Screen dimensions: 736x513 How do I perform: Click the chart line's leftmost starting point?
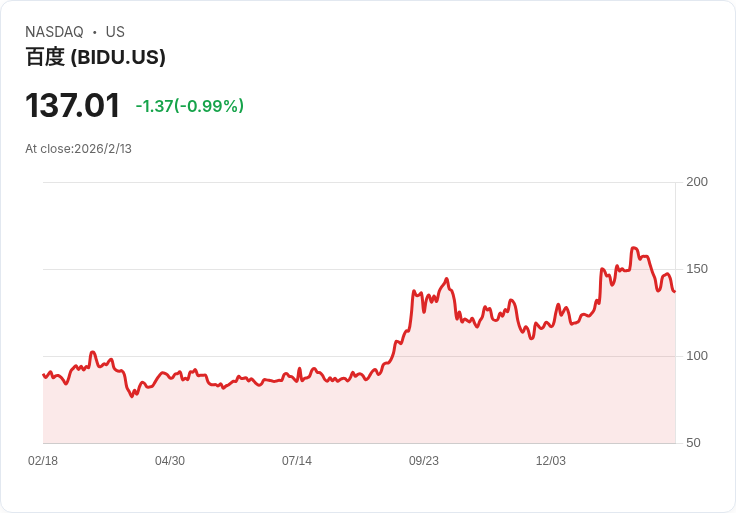(43, 375)
